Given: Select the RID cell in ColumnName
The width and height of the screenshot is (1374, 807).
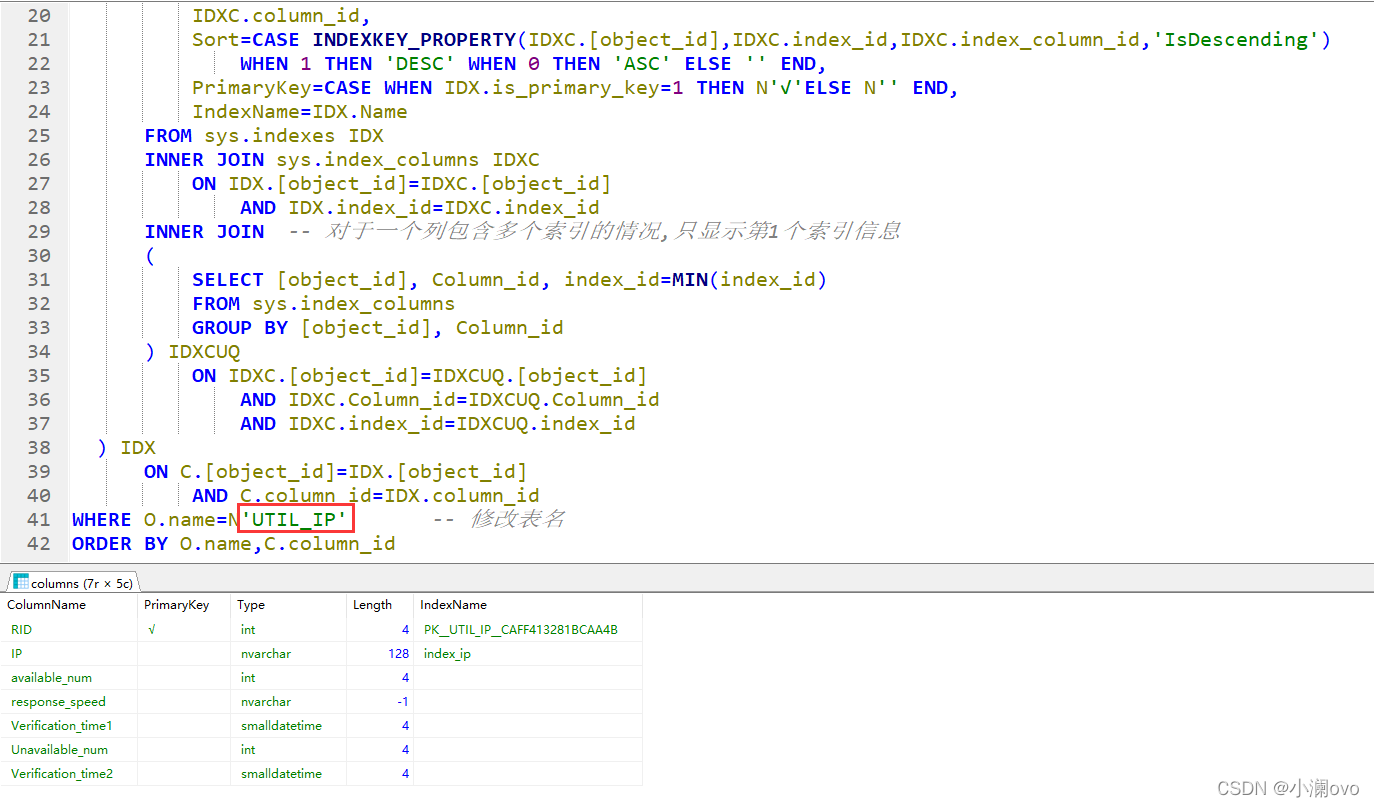Looking at the screenshot, I should pos(70,630).
